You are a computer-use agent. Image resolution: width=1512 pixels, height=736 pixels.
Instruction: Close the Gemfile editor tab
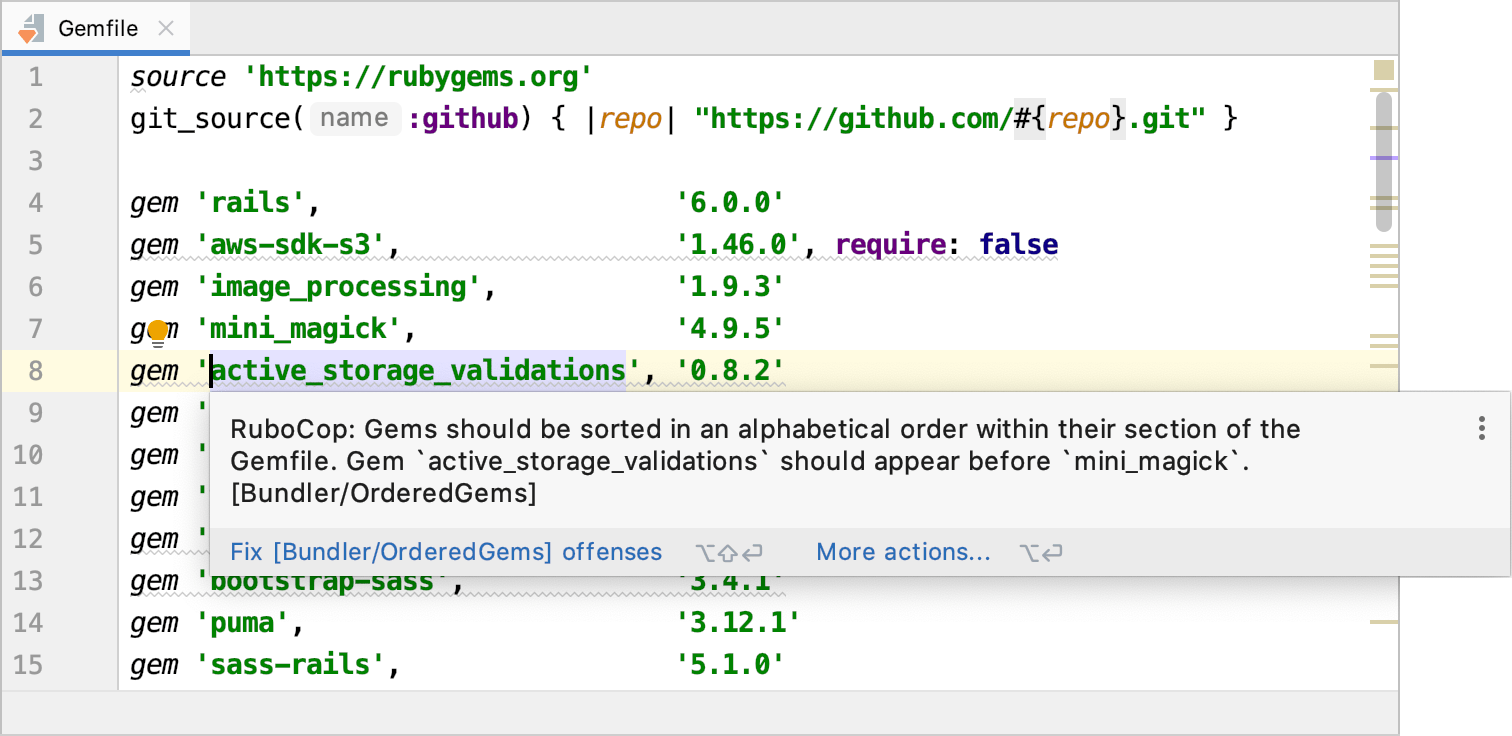tap(167, 29)
